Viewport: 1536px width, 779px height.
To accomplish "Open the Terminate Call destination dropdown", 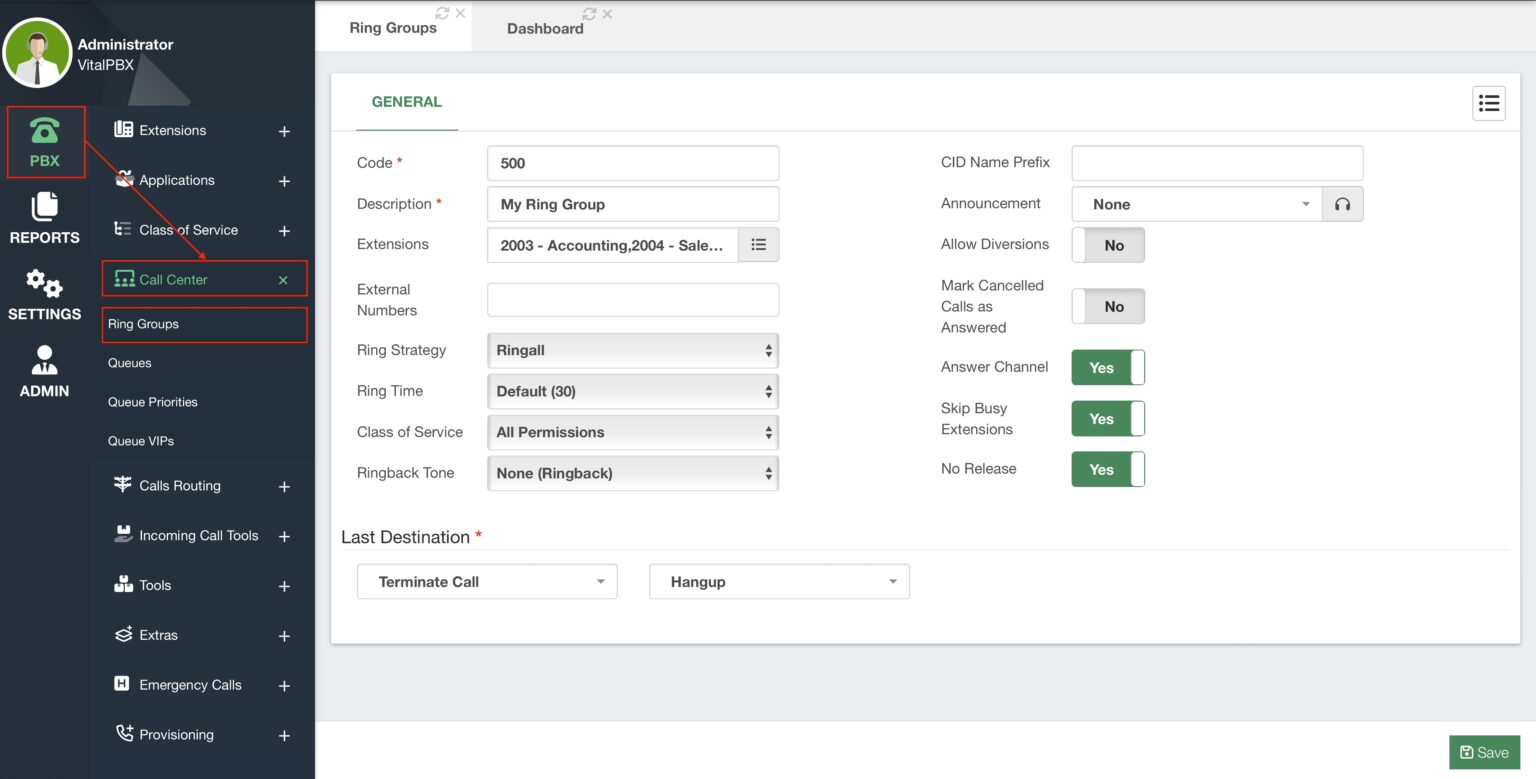I will [x=487, y=582].
